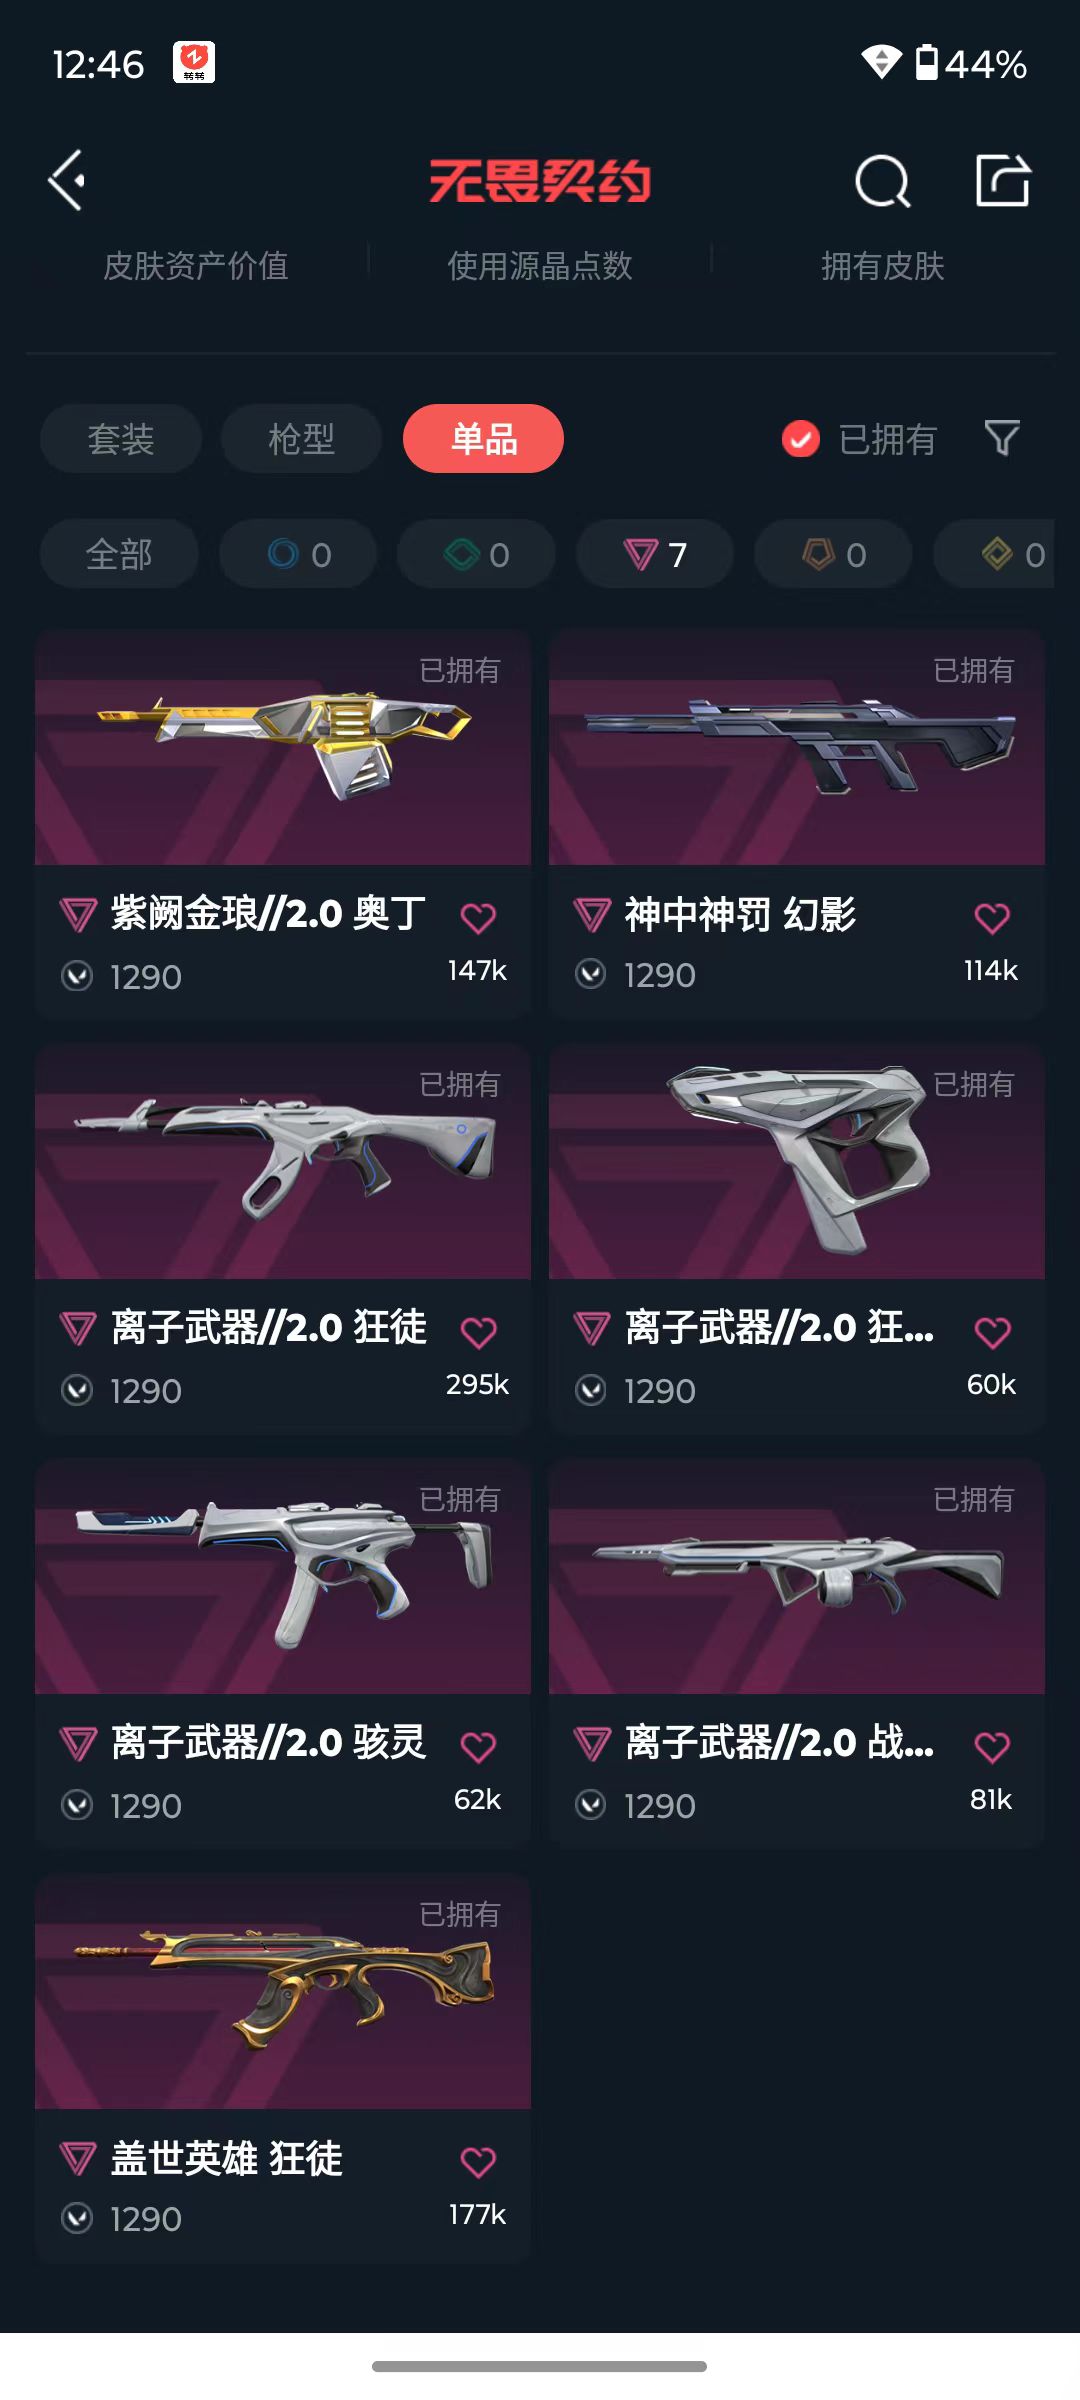The width and height of the screenshot is (1080, 2400).
Task: Open 使用源晶点数 section
Action: [x=540, y=266]
